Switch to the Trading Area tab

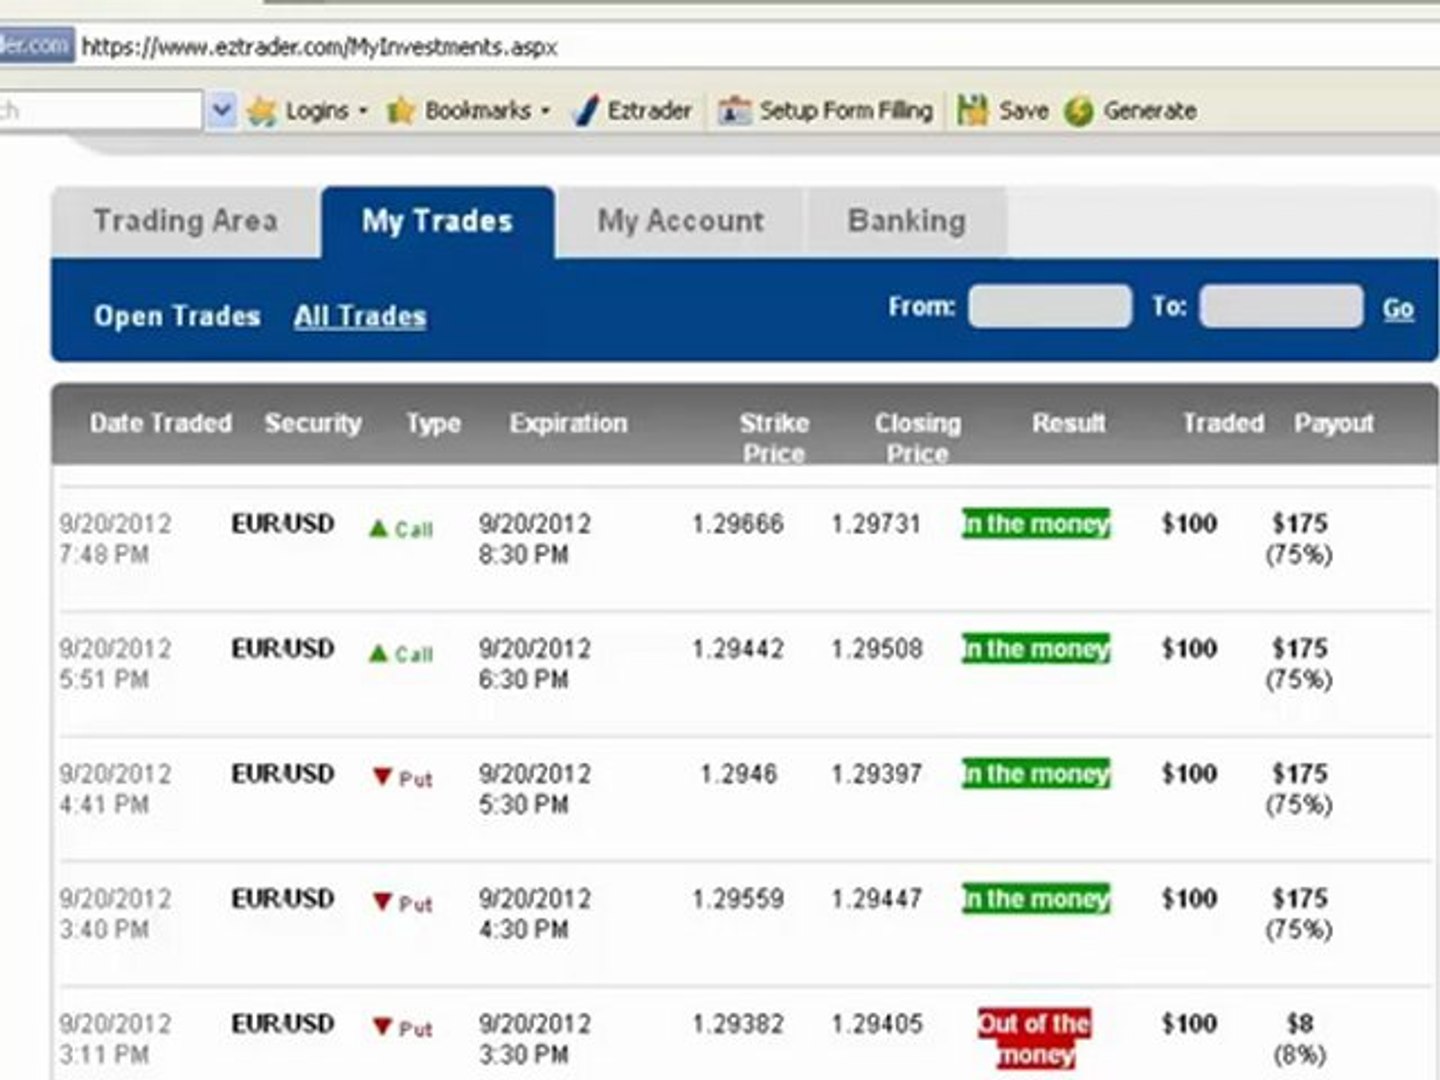(186, 221)
